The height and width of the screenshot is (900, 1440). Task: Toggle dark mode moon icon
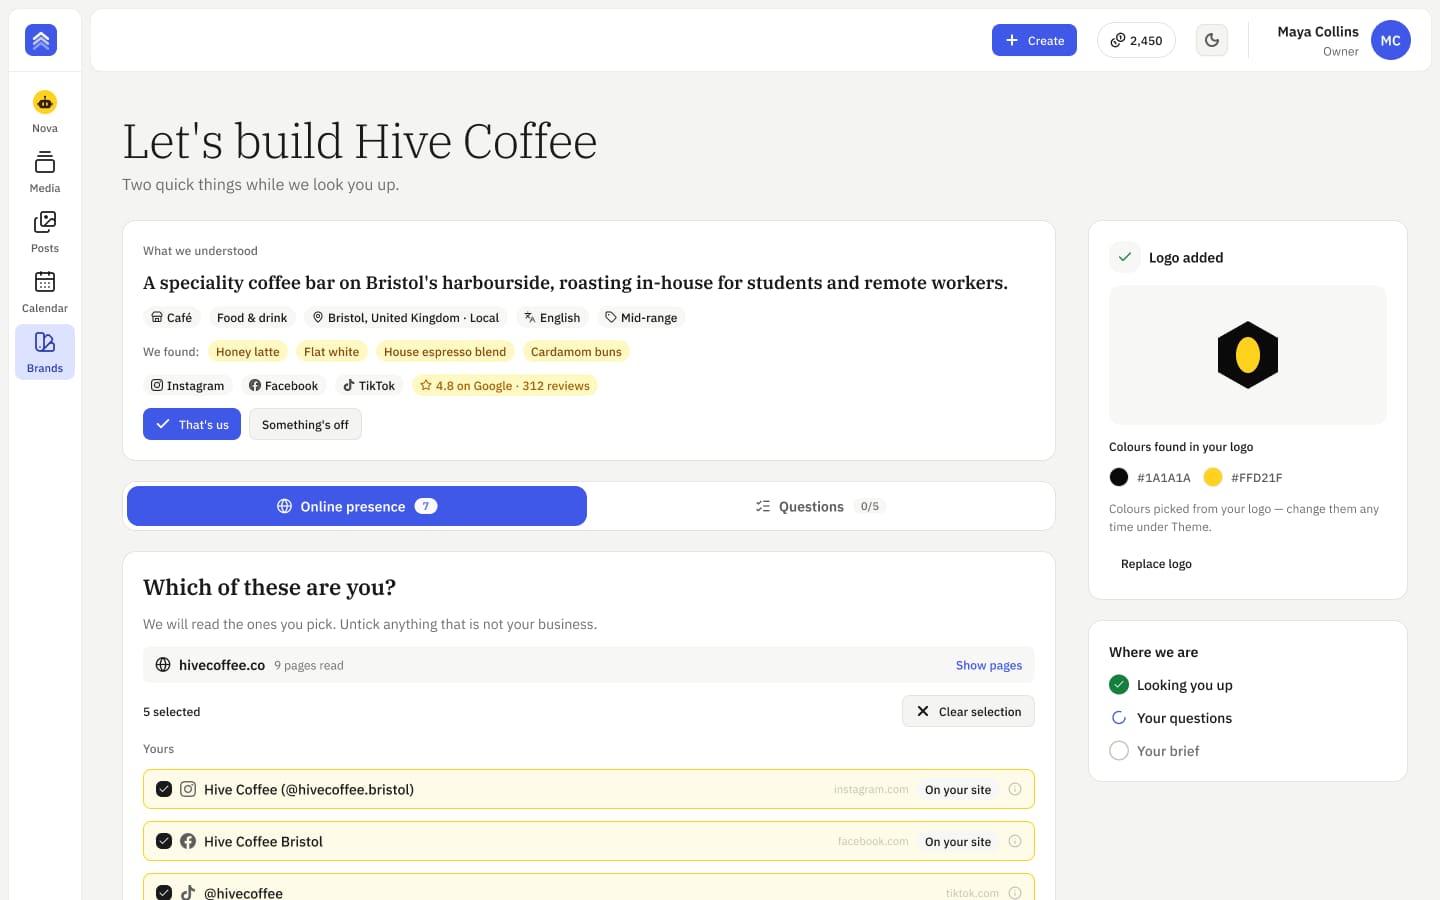[x=1212, y=40]
